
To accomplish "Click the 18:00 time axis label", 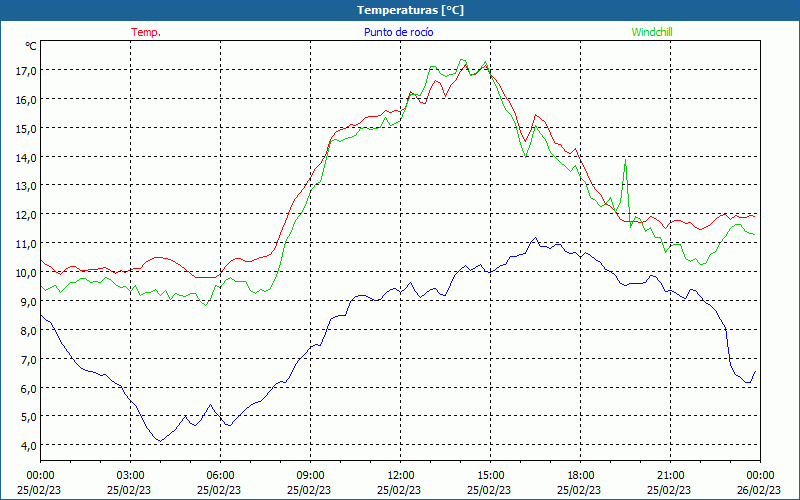I will 581,476.
